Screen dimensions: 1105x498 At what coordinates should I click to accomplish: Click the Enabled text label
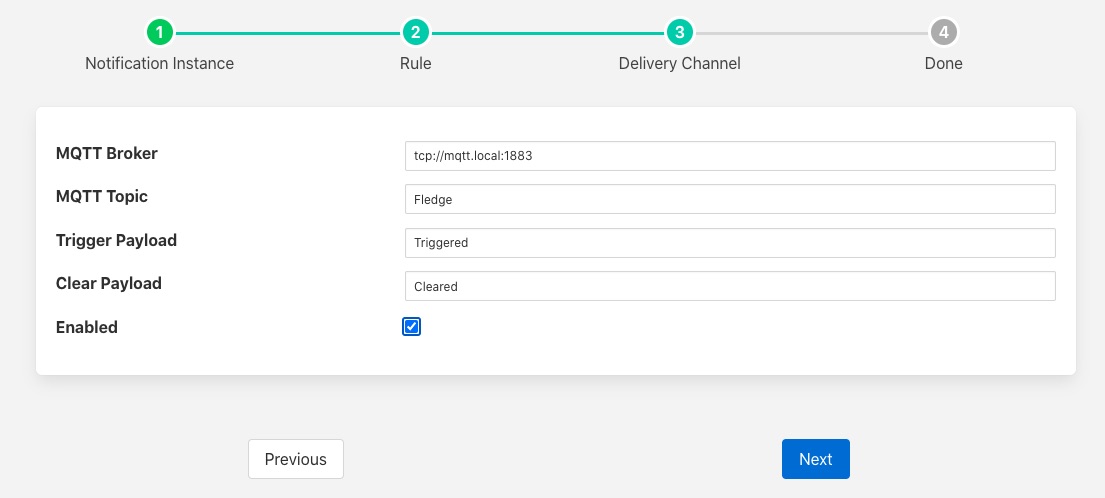pyautogui.click(x=87, y=327)
